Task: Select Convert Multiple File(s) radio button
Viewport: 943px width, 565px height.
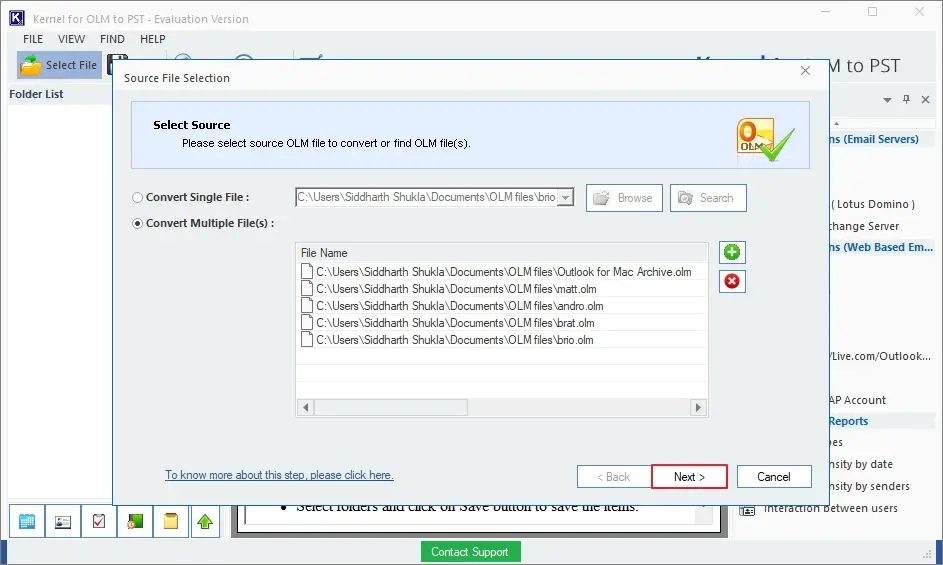Action: (138, 223)
